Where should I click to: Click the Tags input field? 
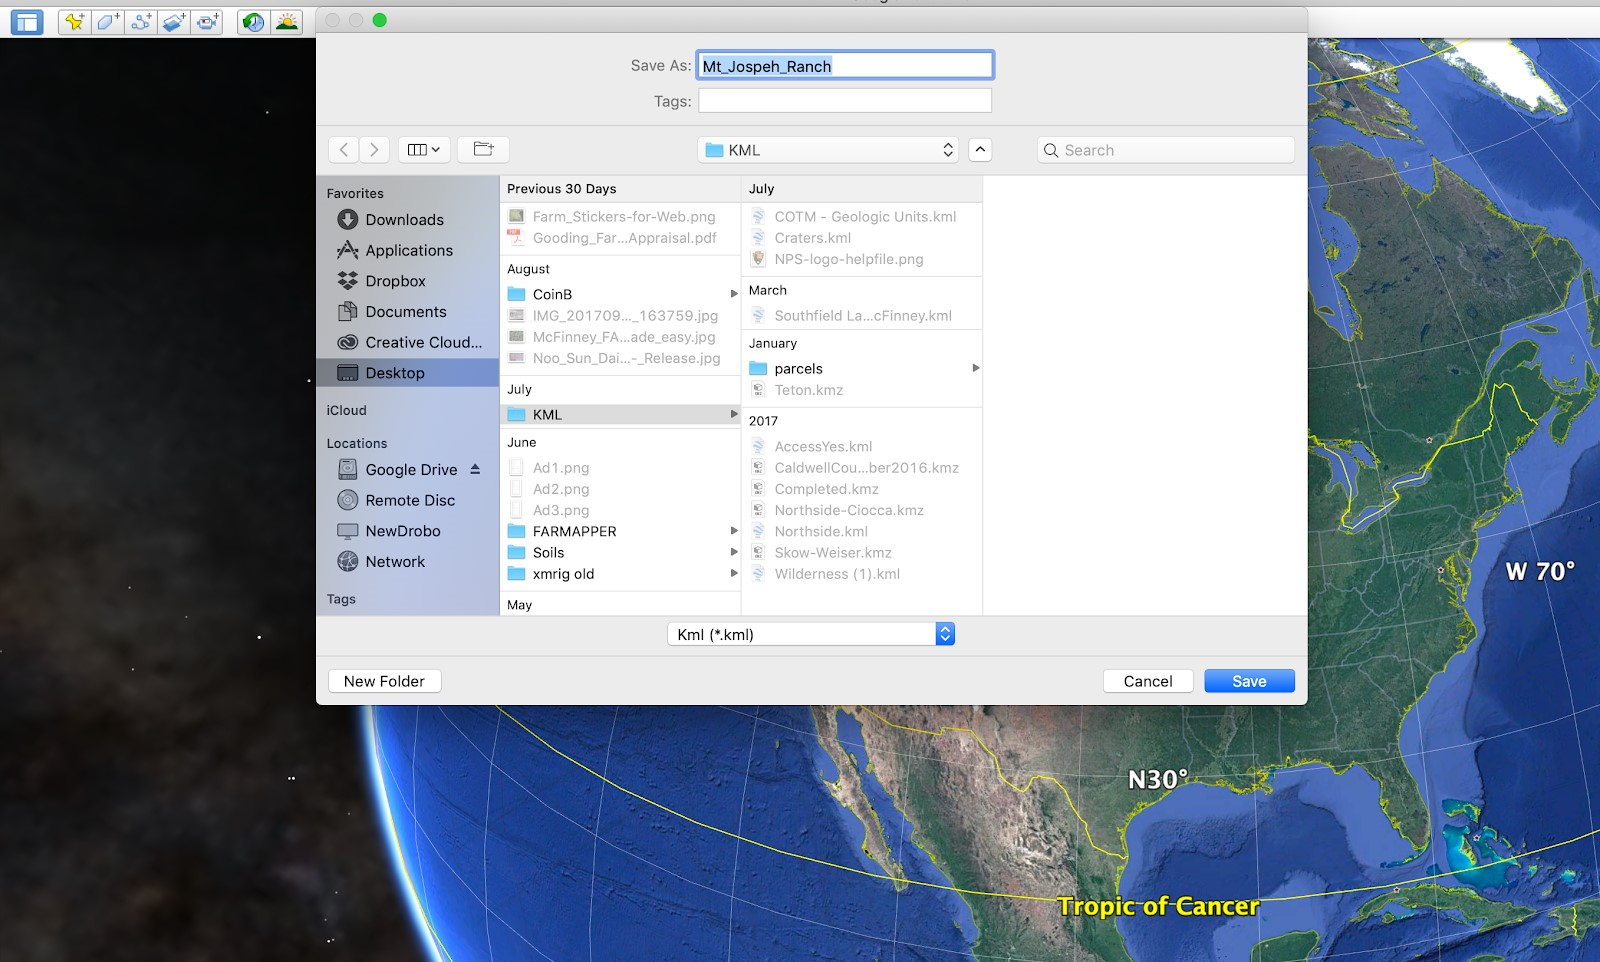pyautogui.click(x=845, y=101)
